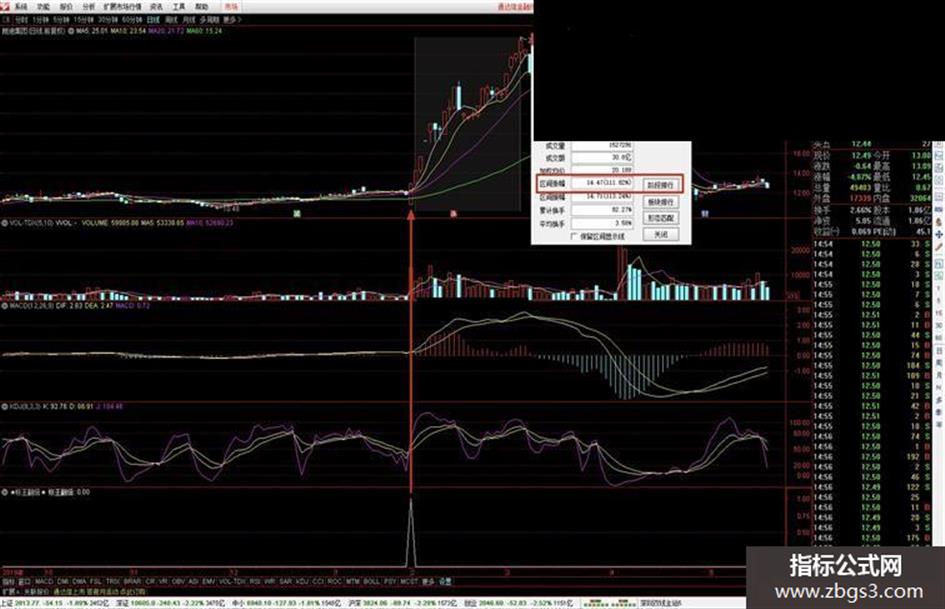
Task: Click the 成交额 value field
Action: (x=602, y=157)
